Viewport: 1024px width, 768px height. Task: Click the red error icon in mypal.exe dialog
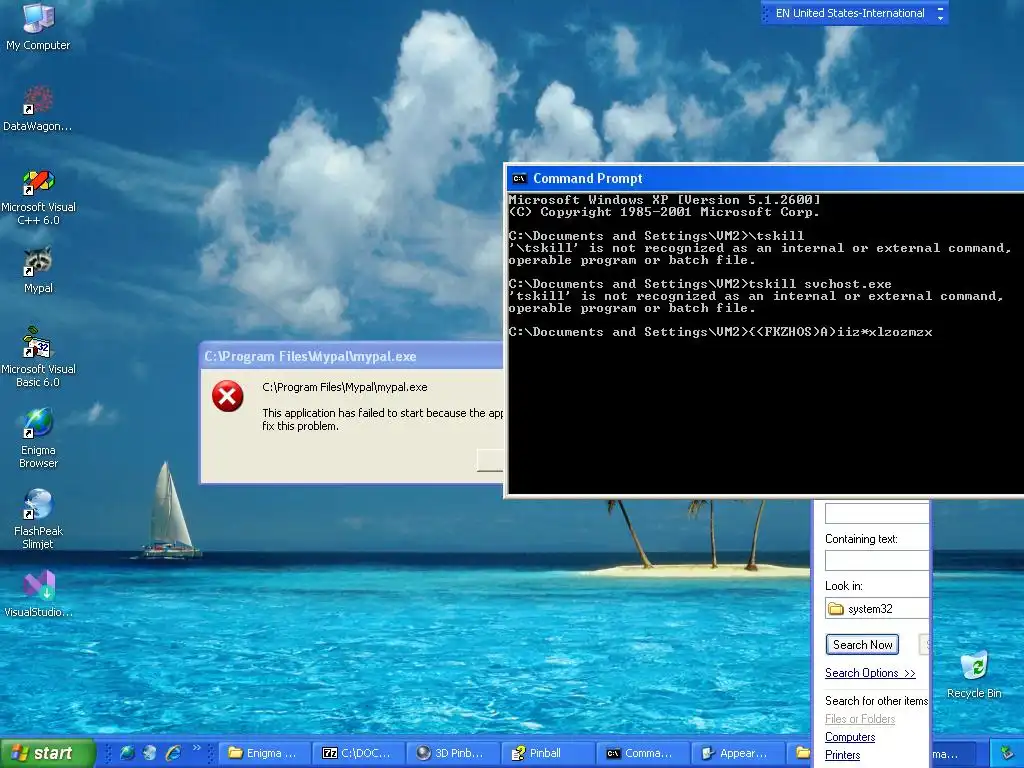pyautogui.click(x=228, y=396)
